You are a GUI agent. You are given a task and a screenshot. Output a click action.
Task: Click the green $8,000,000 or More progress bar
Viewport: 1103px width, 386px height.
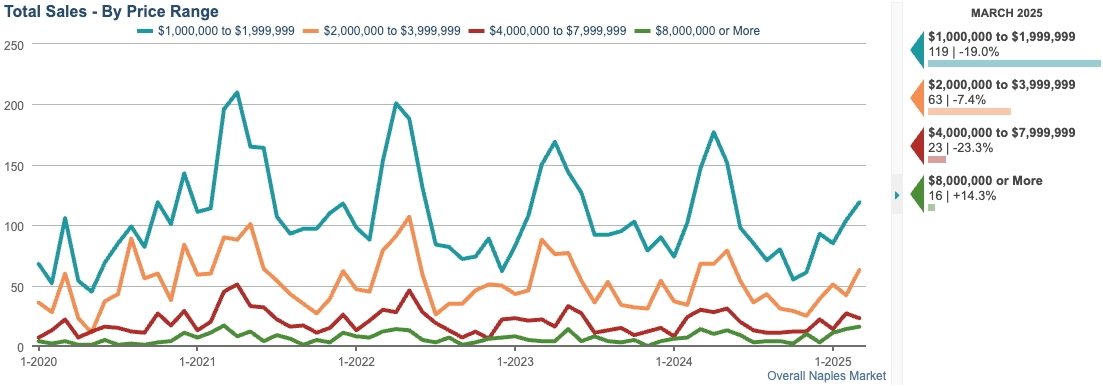pos(931,207)
